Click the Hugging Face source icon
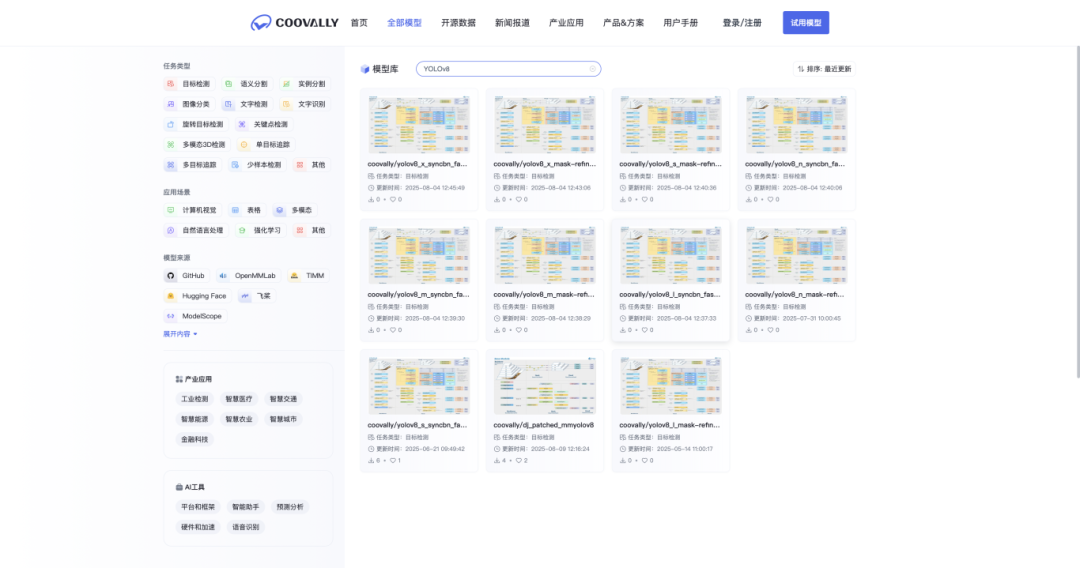Image resolution: width=1080 pixels, height=568 pixels. 171,296
